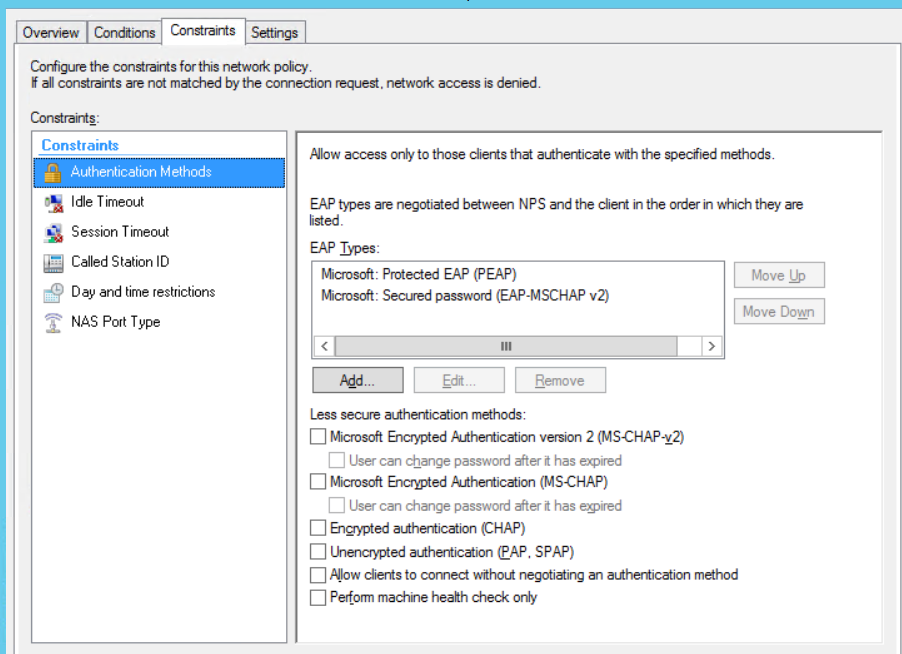Go to the Settings tab

[x=274, y=32]
